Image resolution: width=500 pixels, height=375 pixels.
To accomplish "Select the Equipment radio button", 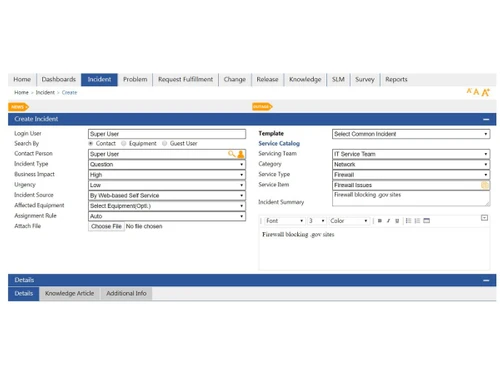I will pos(124,143).
